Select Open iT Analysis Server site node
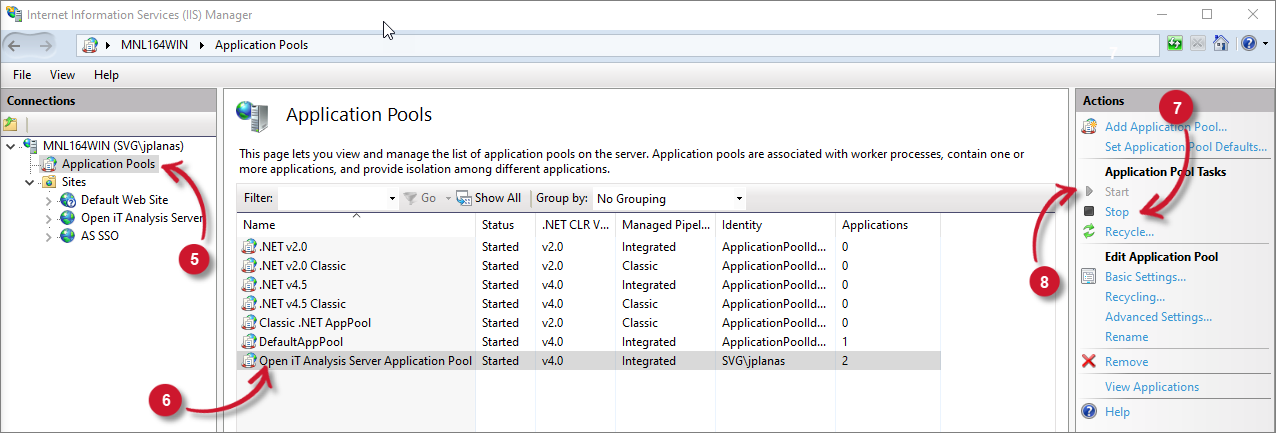 pos(142,218)
